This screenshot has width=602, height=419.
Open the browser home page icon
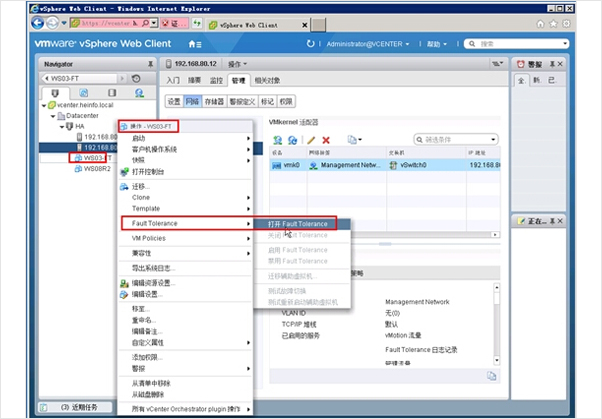pyautogui.click(x=540, y=24)
